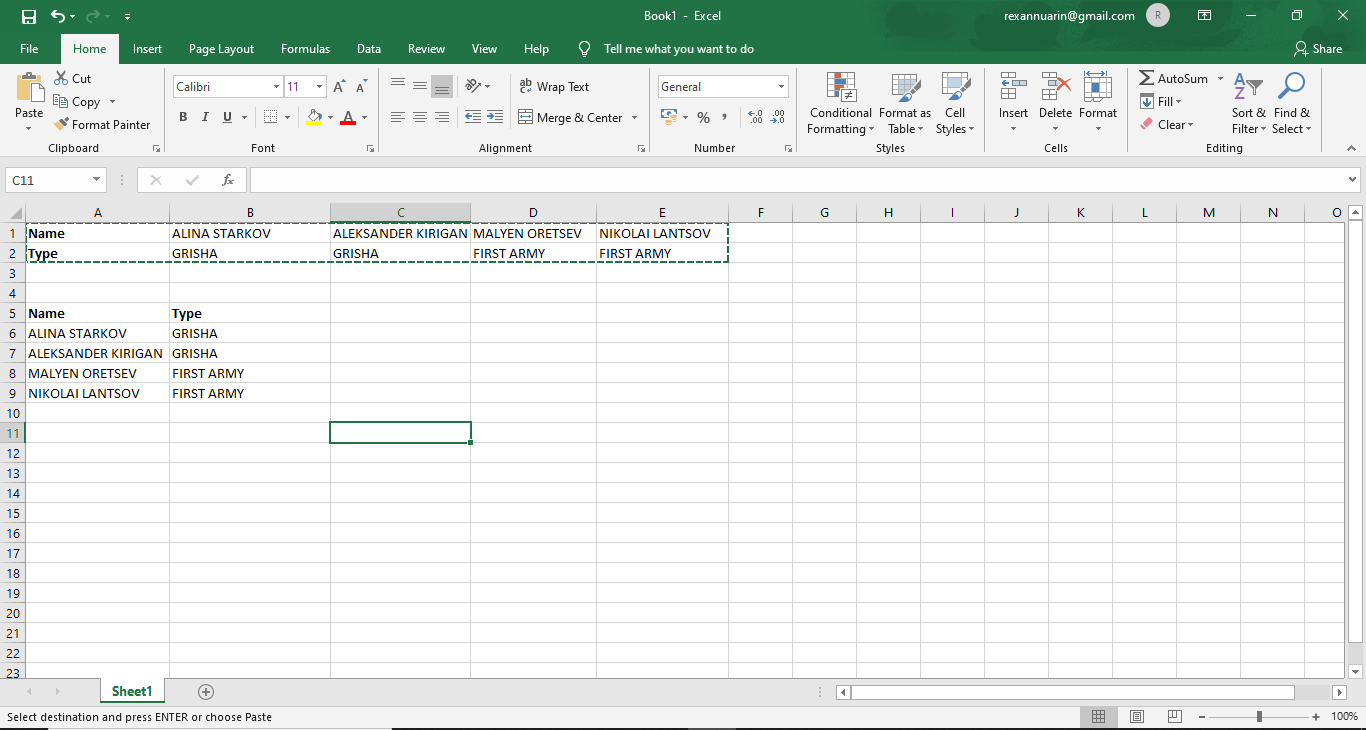
Task: Open Conditional Formatting menu
Action: [x=840, y=104]
